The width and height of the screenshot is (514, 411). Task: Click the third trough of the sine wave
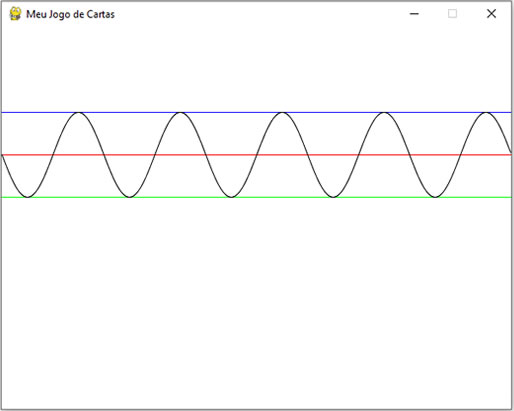[x=232, y=197]
